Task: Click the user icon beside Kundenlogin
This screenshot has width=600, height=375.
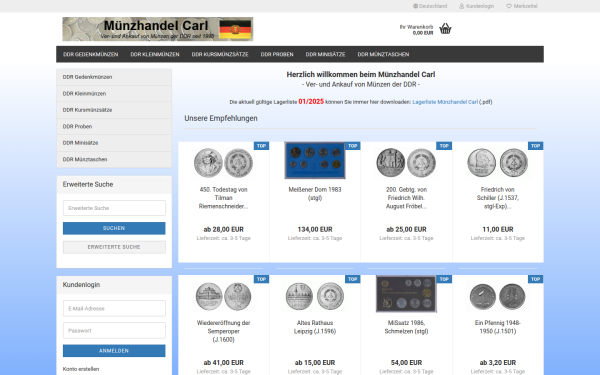Action: coord(461,6)
